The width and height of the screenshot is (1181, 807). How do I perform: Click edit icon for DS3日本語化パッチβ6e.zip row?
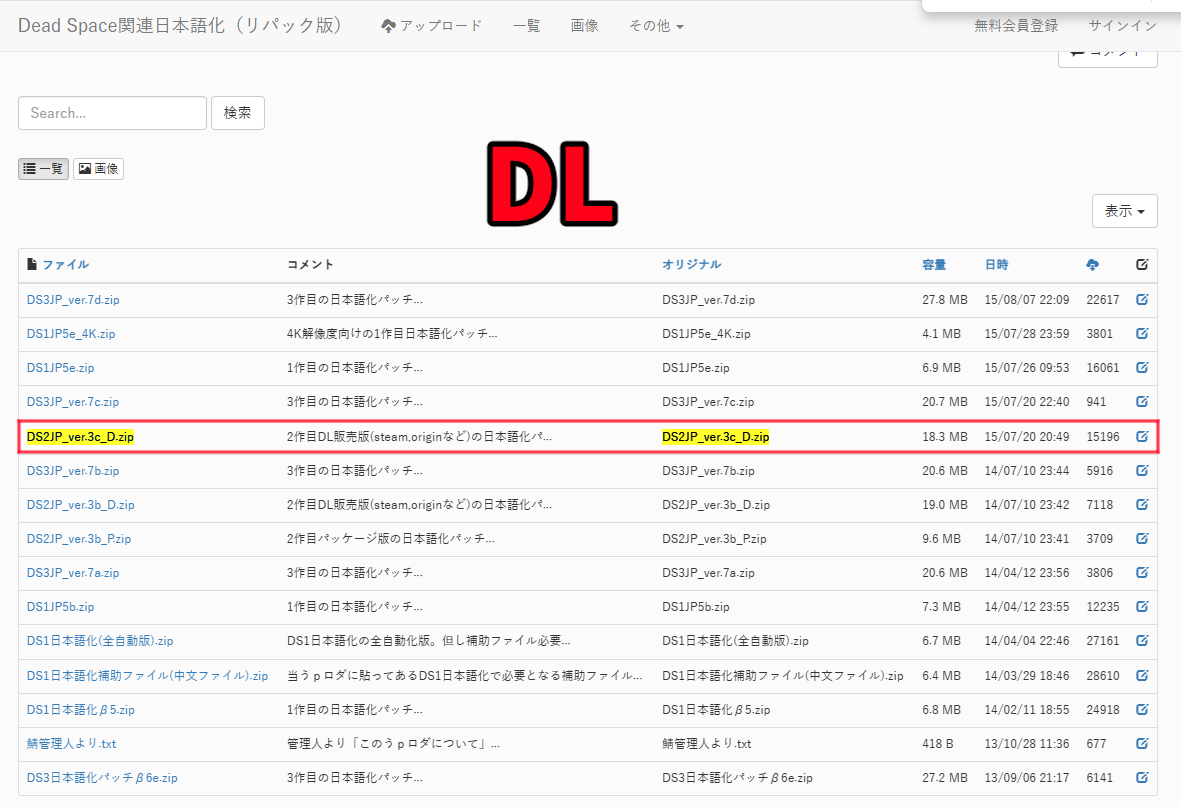[1142, 778]
